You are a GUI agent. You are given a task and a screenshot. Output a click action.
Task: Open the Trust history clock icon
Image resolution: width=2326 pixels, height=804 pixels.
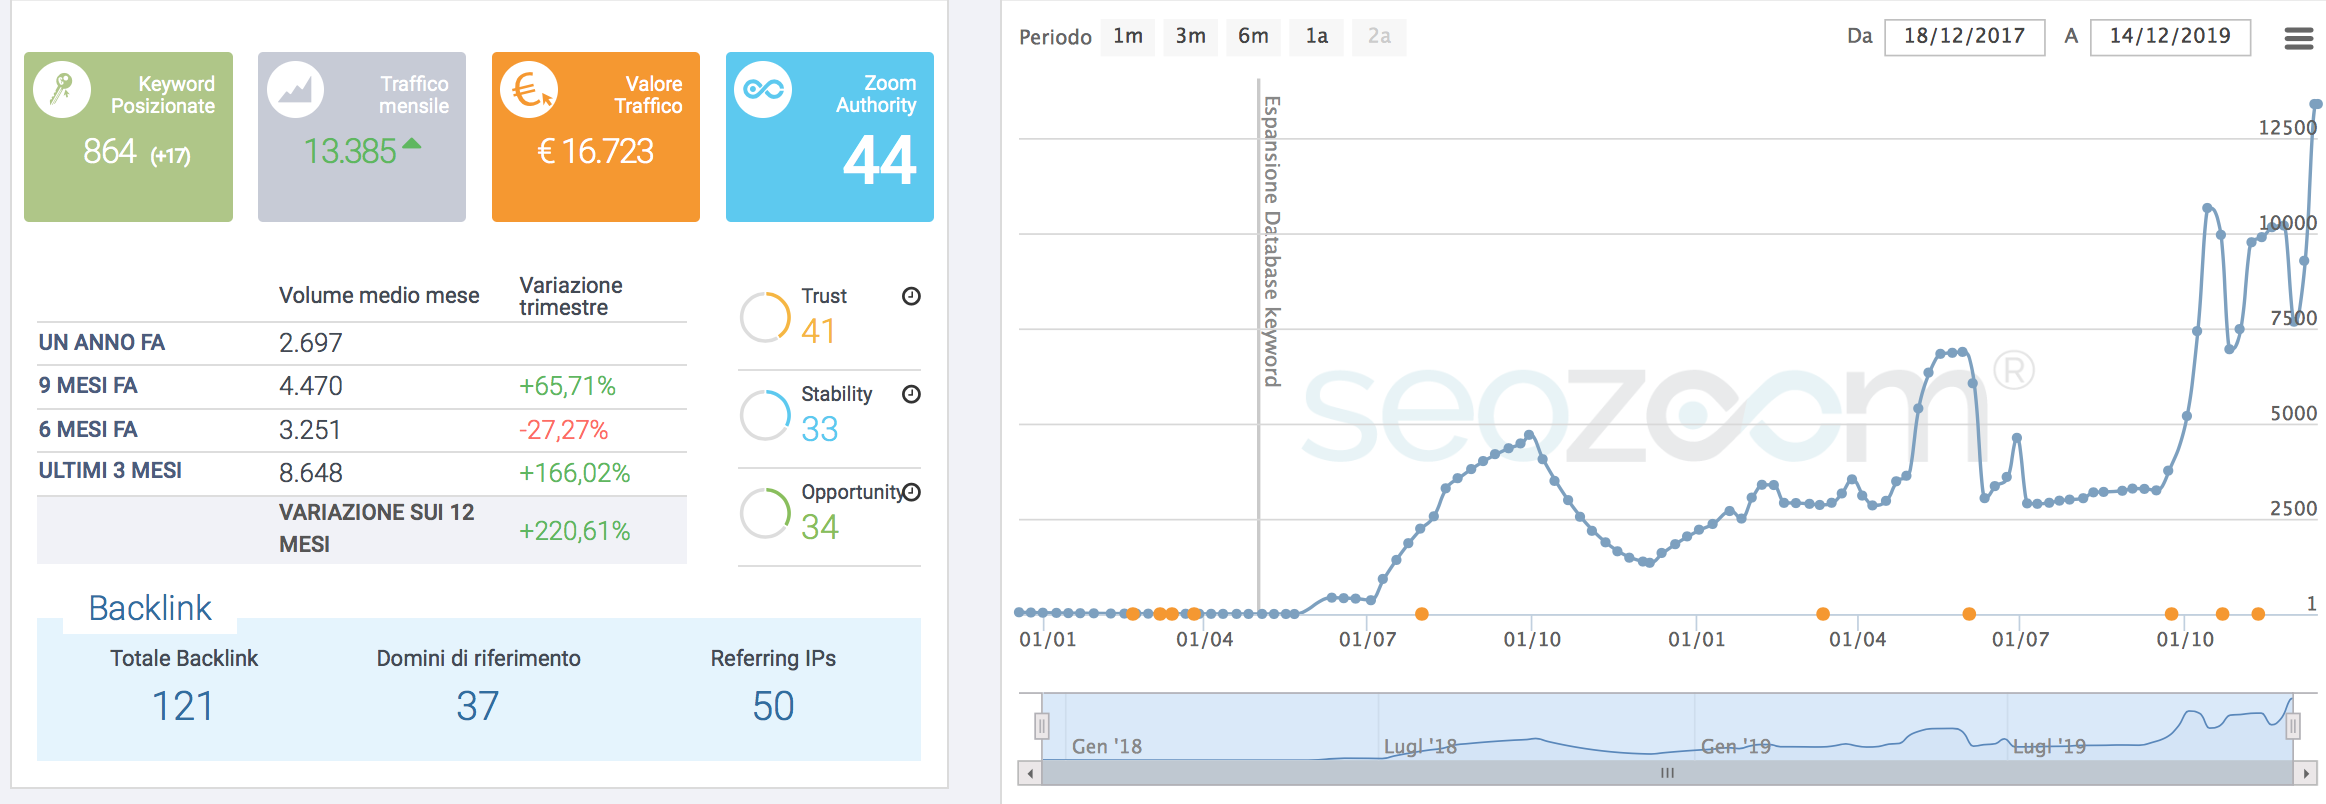click(x=911, y=296)
